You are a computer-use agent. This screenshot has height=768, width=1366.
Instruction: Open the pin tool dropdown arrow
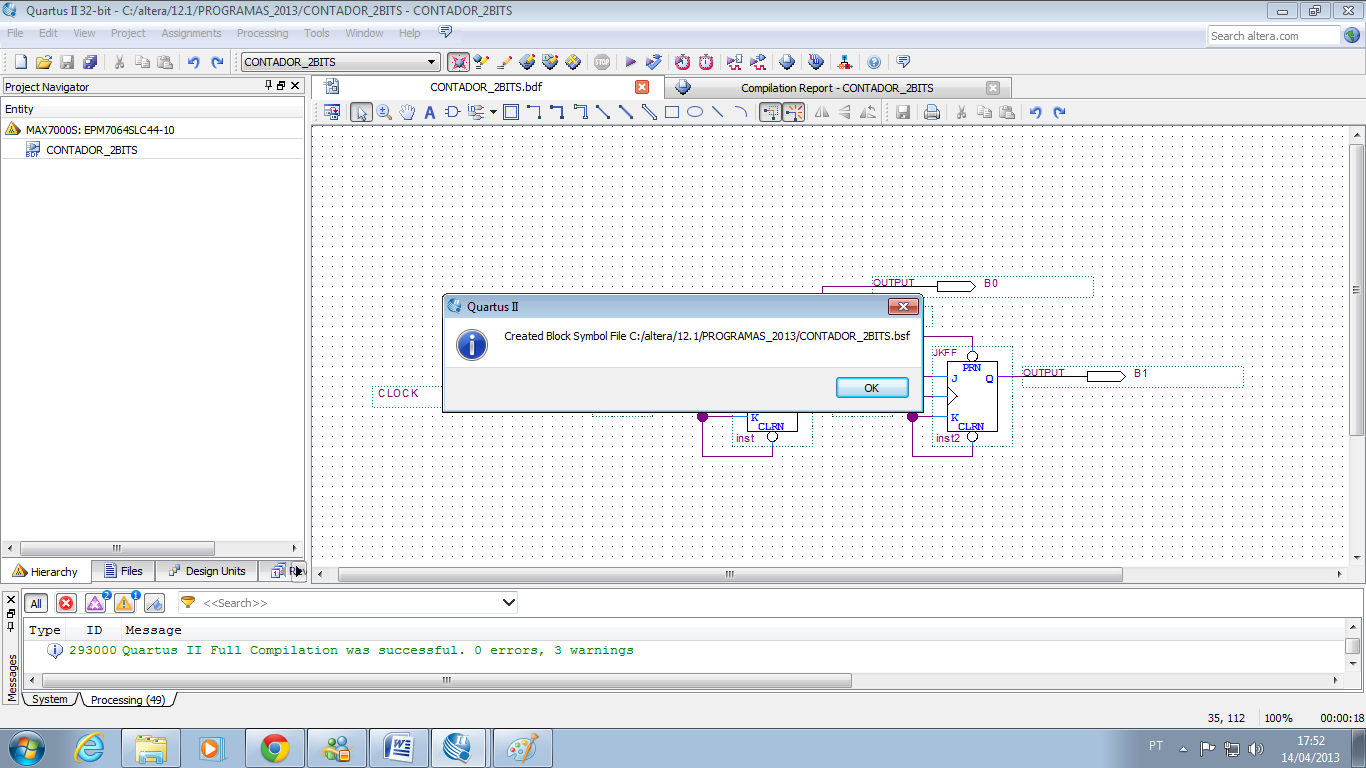coord(494,112)
